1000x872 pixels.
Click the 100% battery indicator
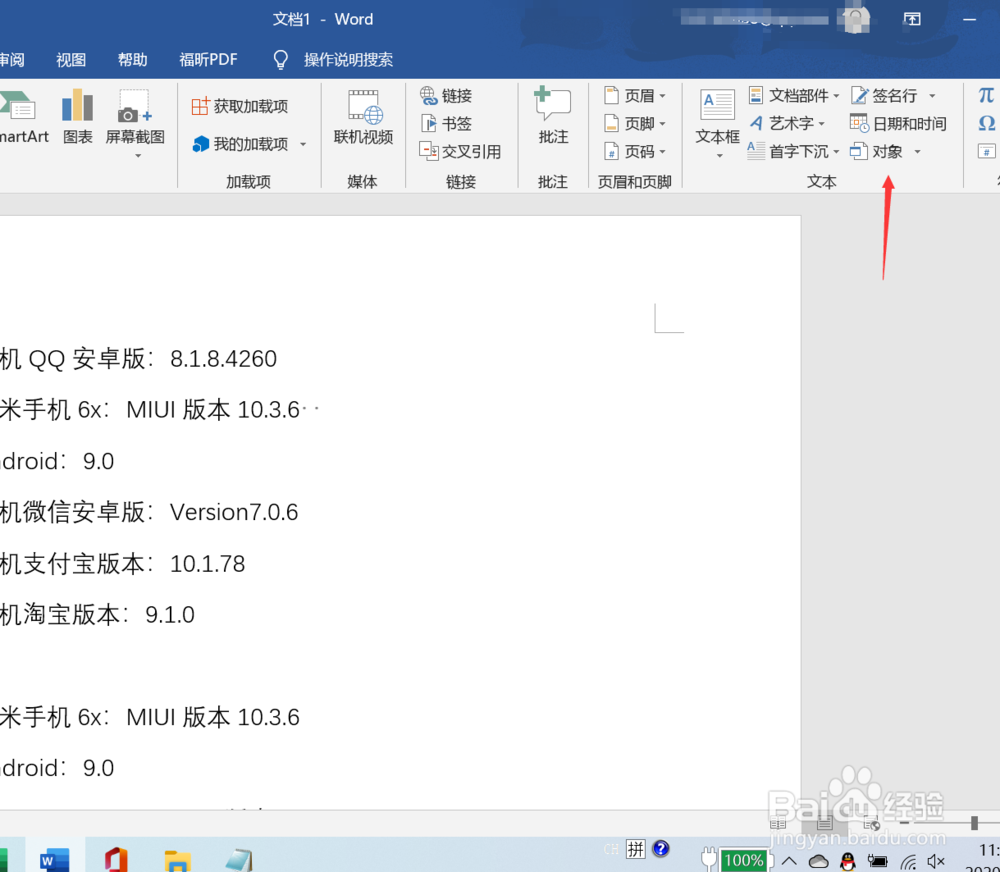(743, 861)
